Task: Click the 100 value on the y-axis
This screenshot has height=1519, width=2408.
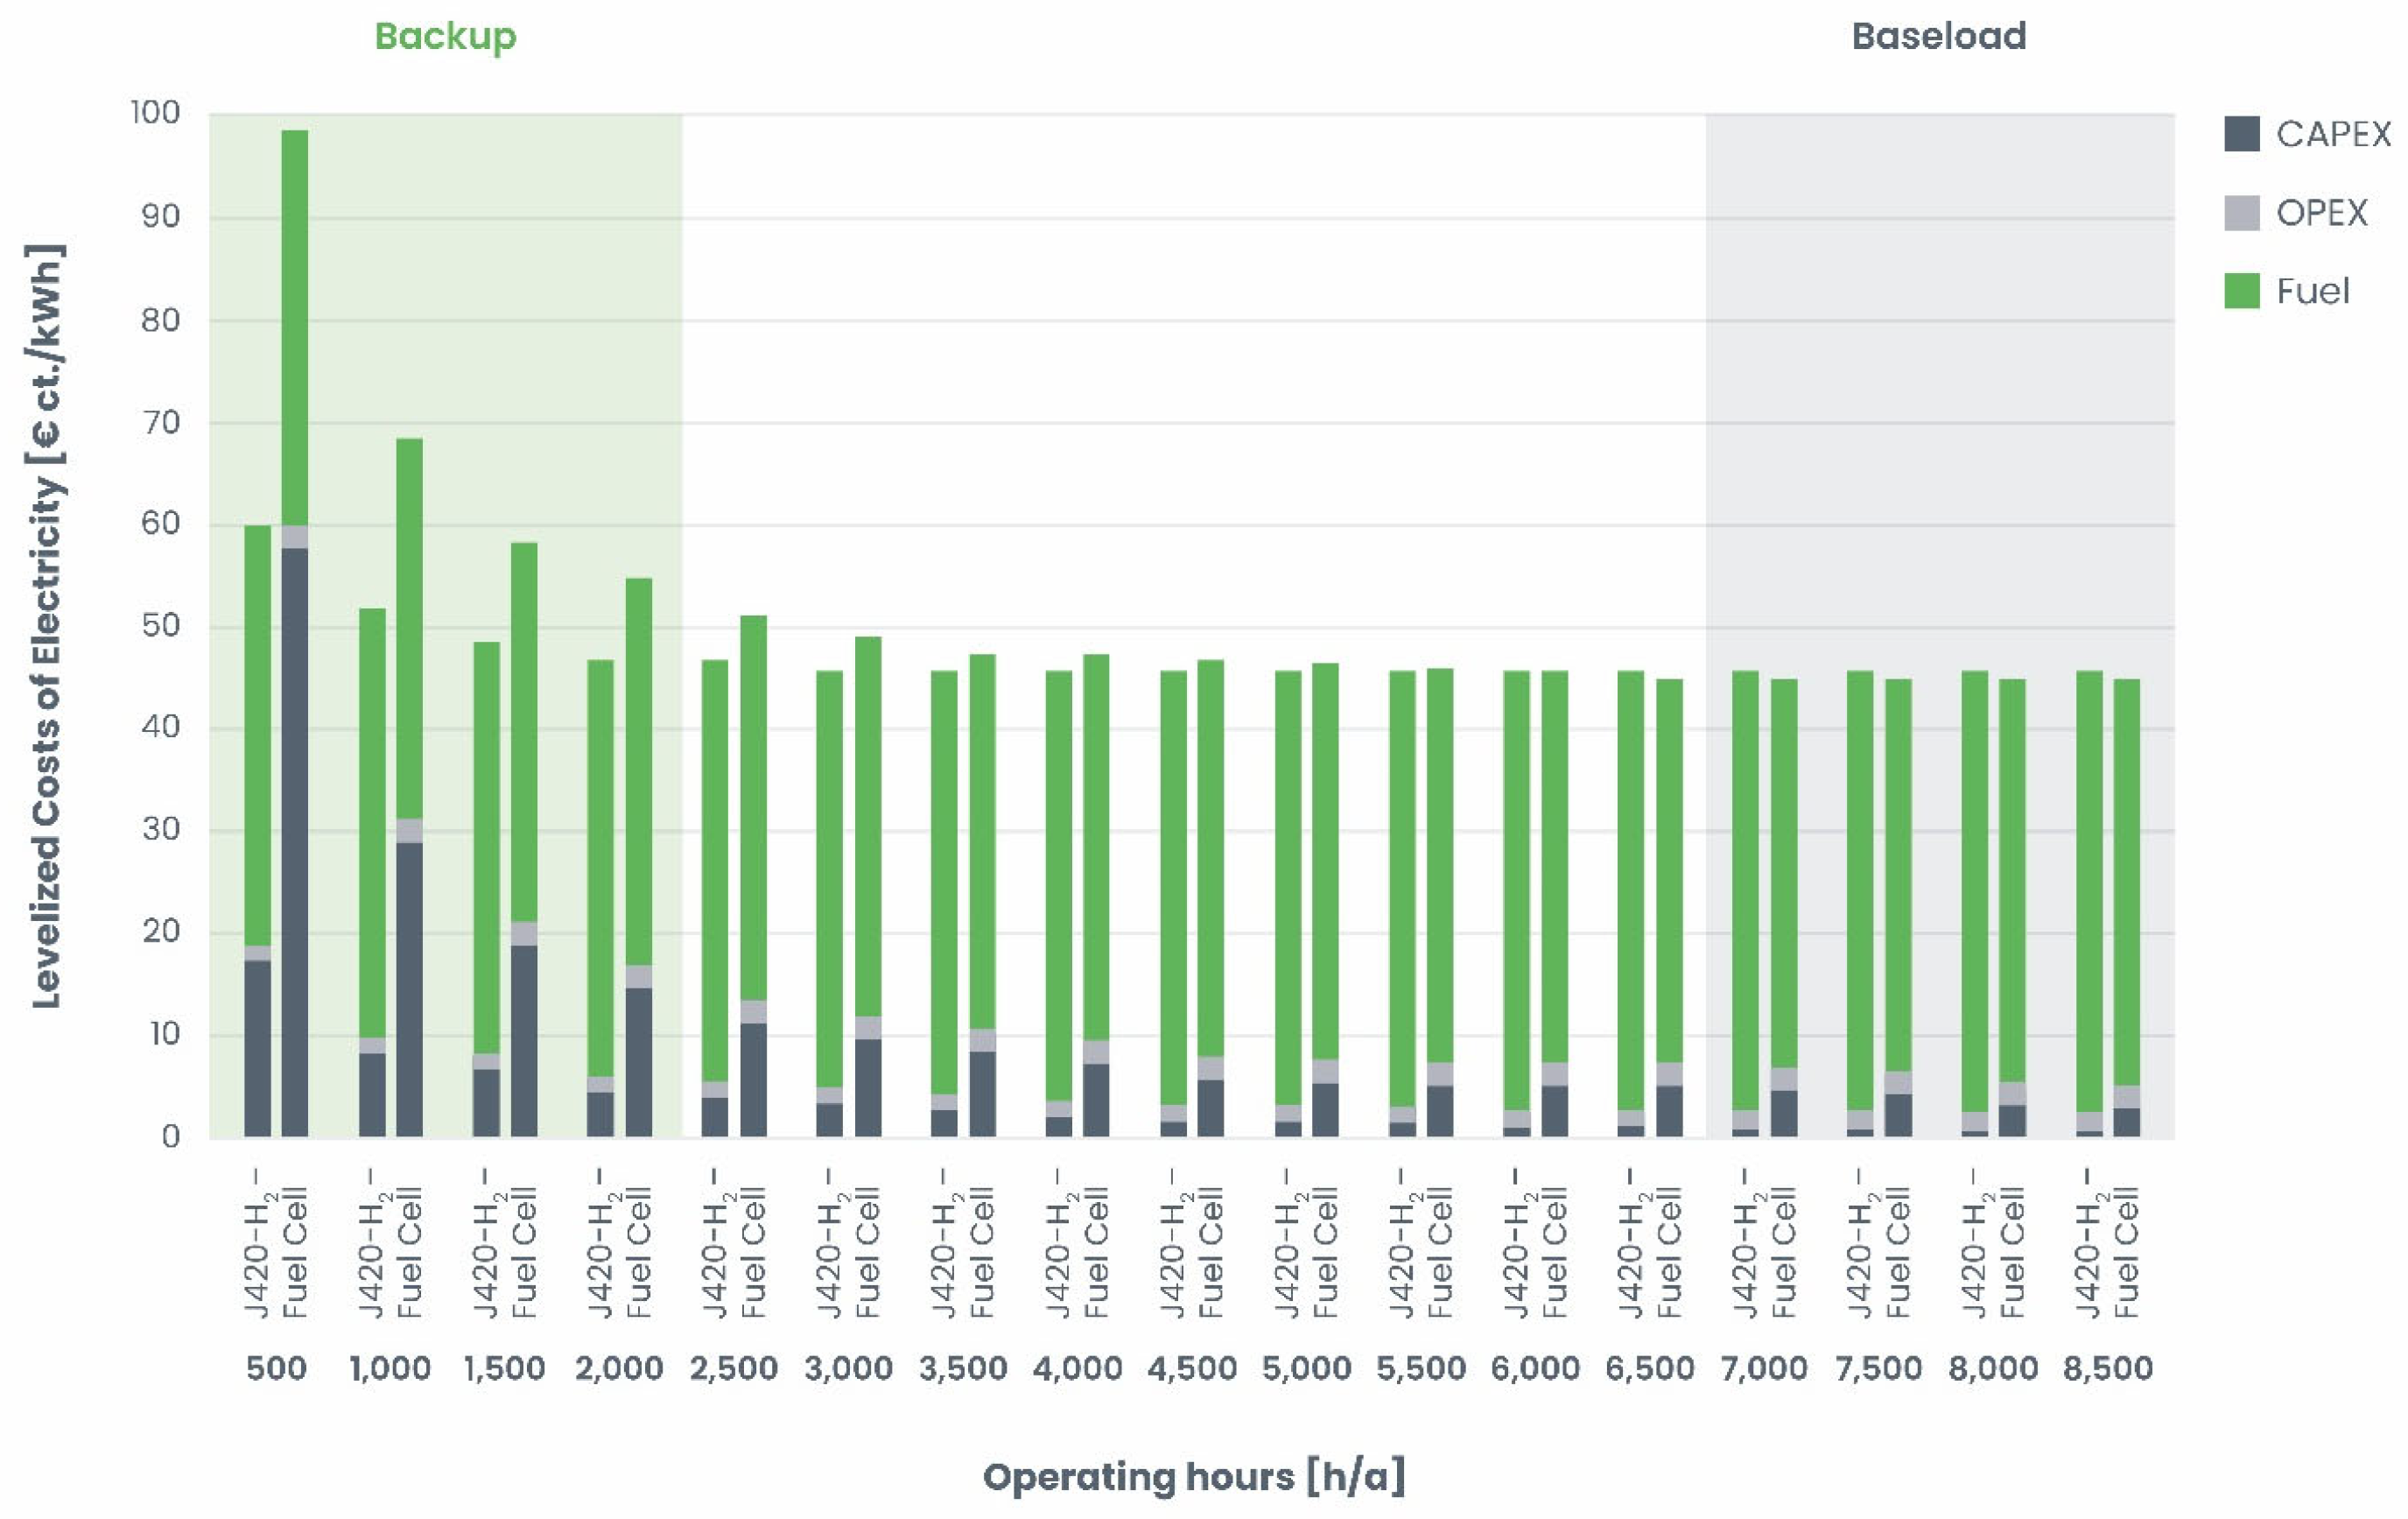Action: [x=156, y=112]
